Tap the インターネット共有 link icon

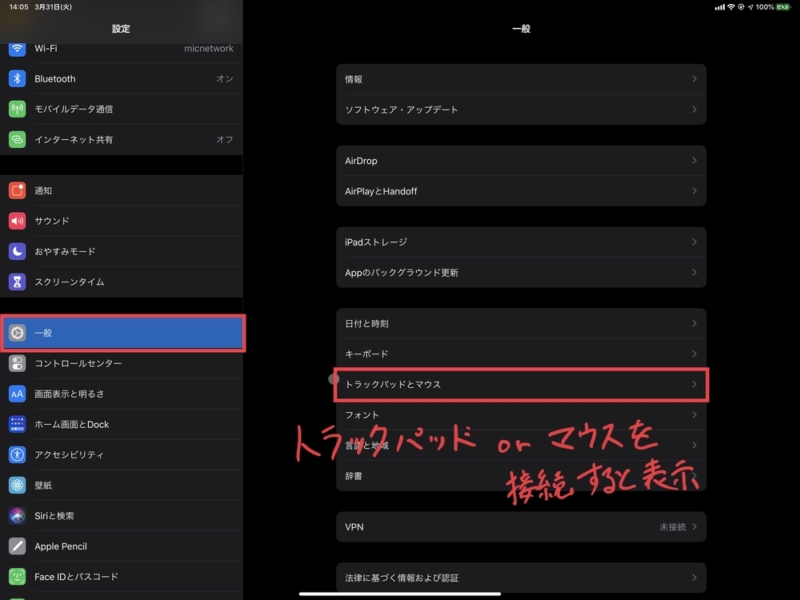click(17, 139)
